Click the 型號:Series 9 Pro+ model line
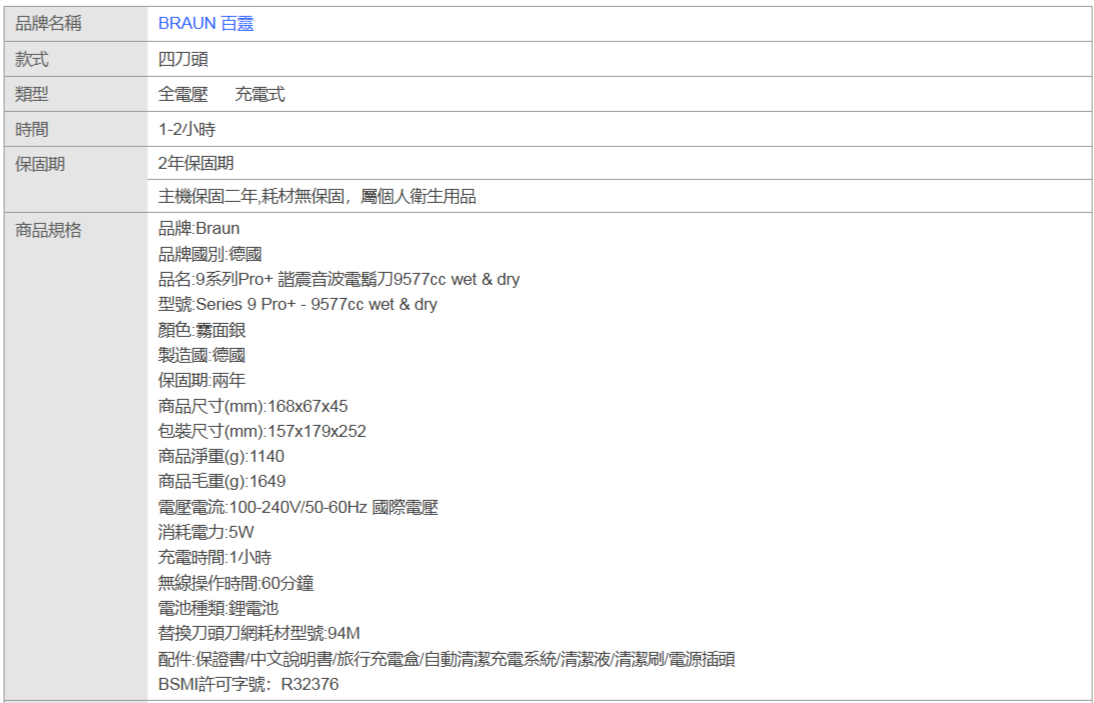 298,305
